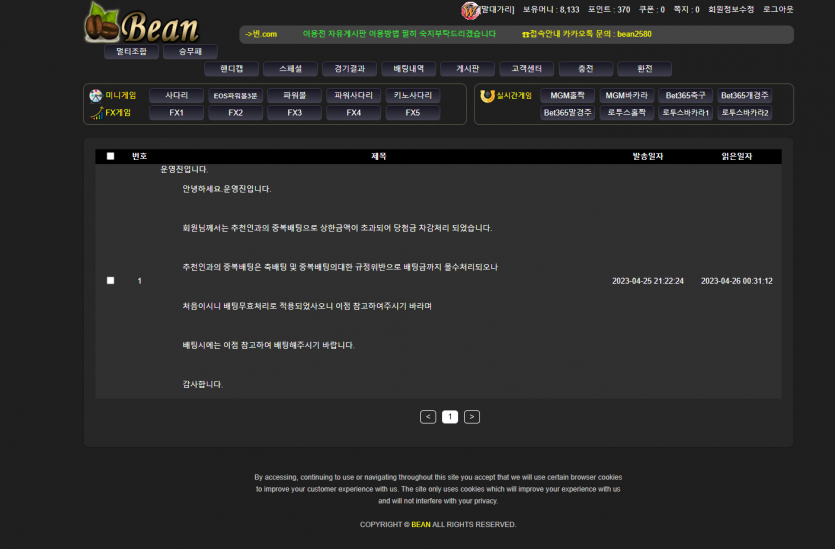
Task: Click the 로그아웃 link
Action: click(778, 9)
